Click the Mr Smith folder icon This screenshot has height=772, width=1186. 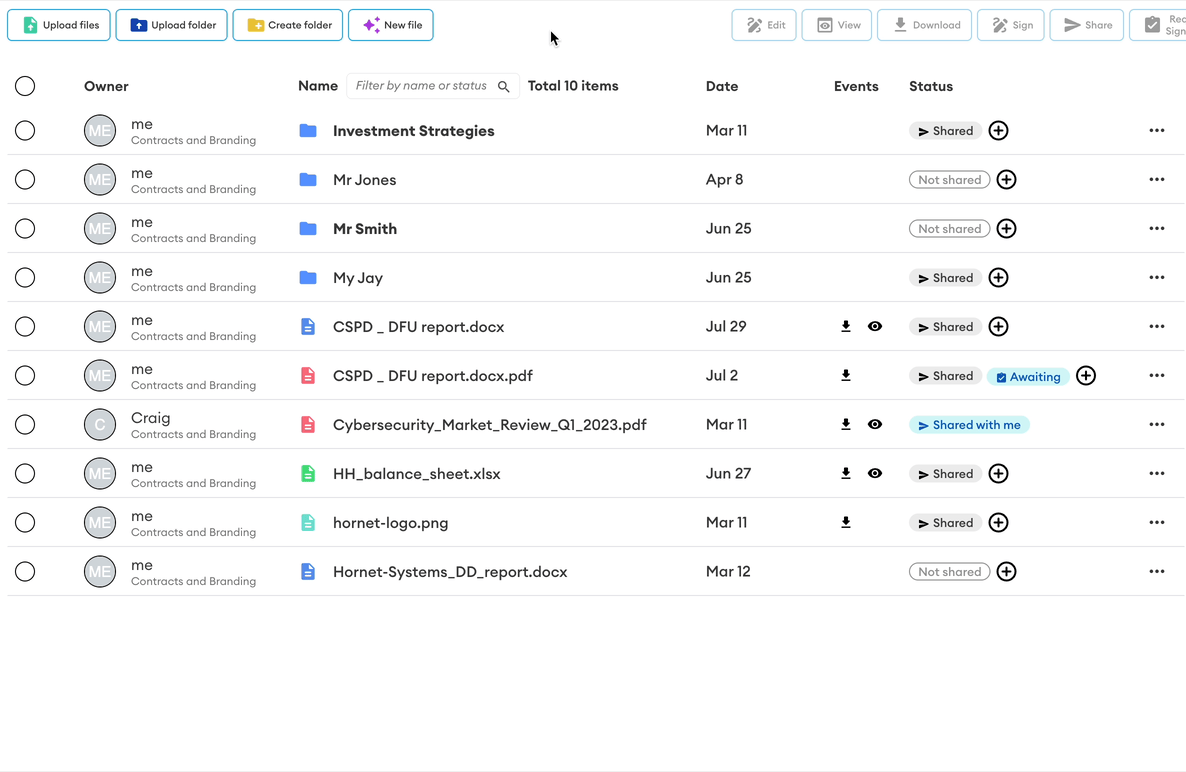pos(308,228)
